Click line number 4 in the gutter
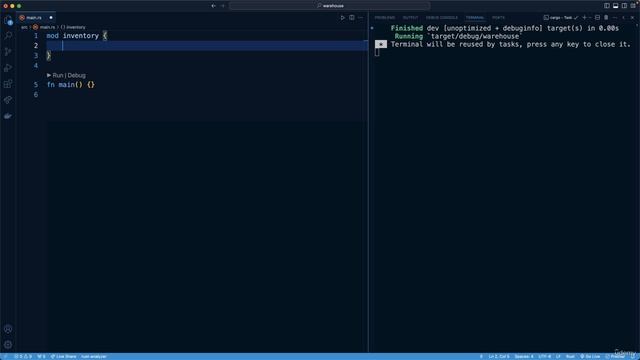 click(x=36, y=65)
